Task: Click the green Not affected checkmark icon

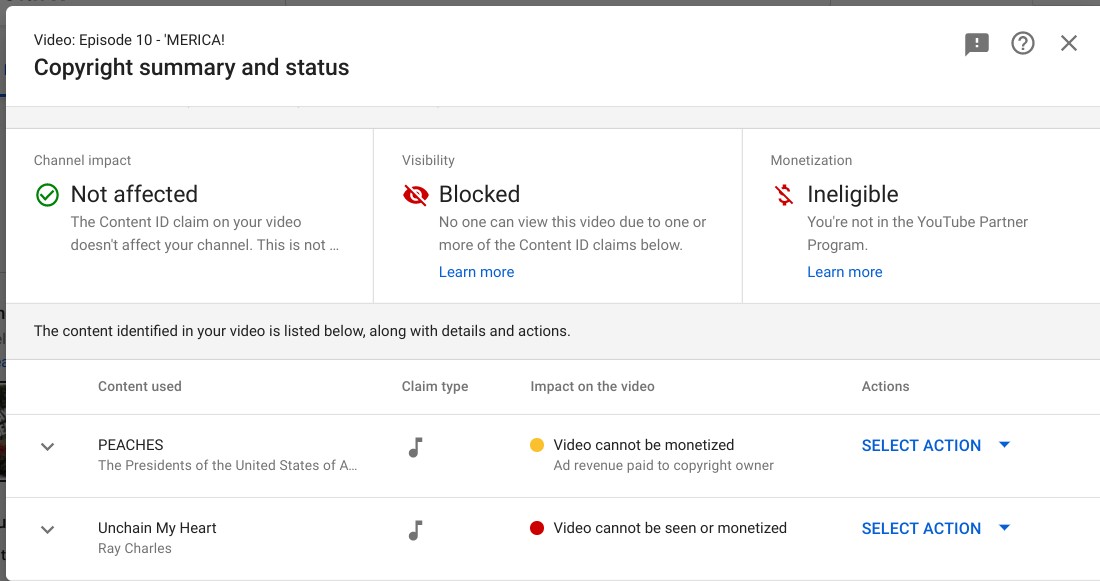Action: pos(47,194)
